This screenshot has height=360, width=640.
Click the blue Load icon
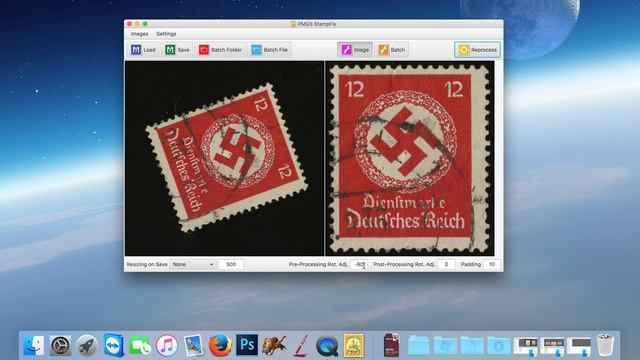pos(136,50)
